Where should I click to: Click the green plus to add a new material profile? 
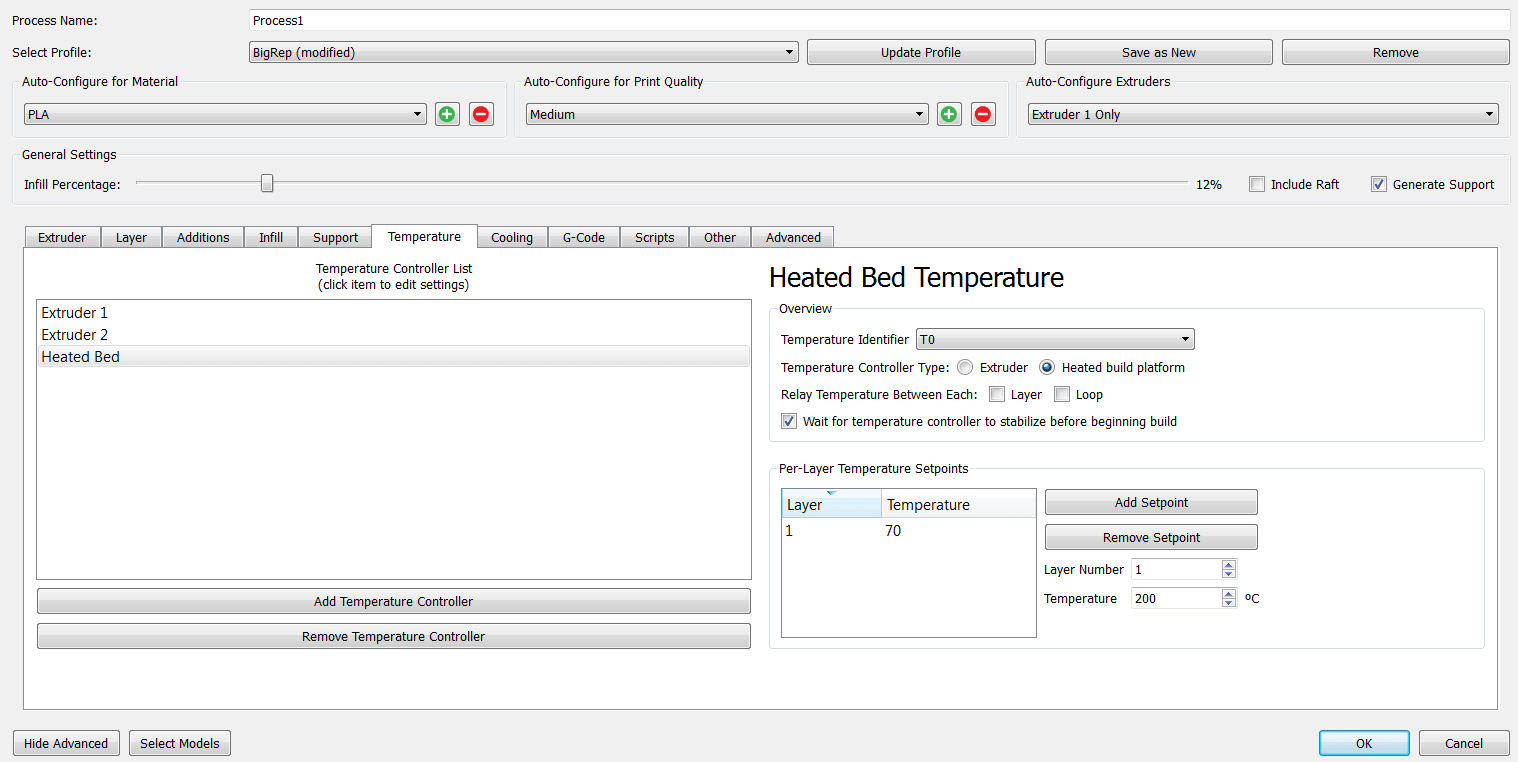(447, 114)
